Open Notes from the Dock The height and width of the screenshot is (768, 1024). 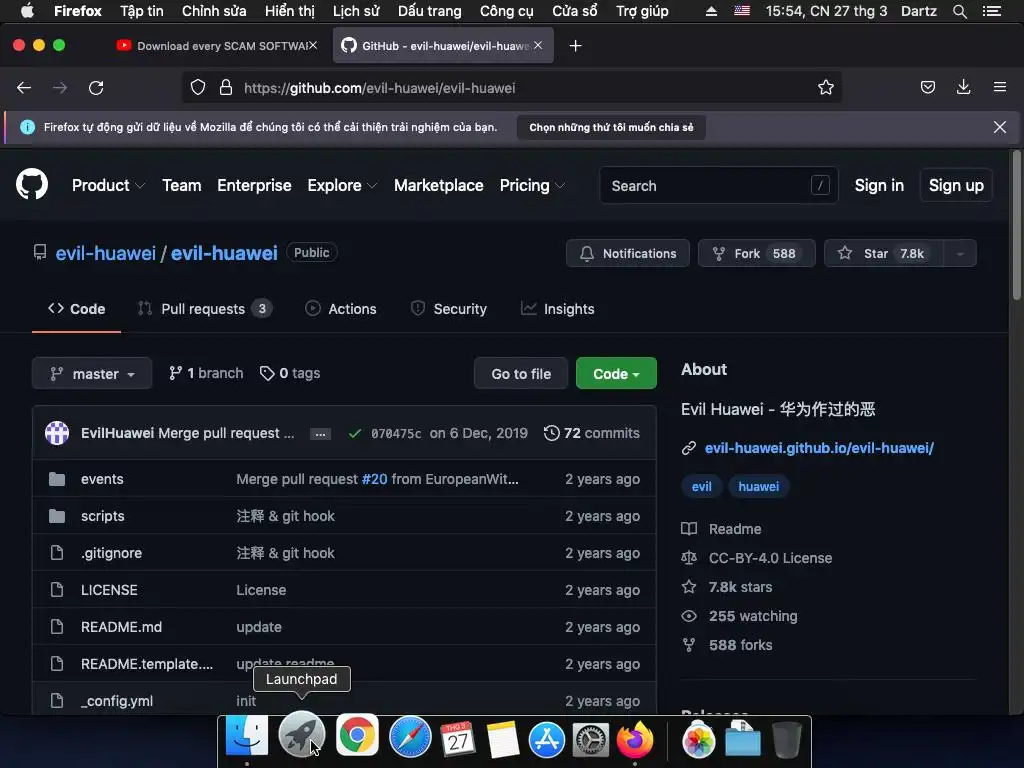click(x=503, y=739)
